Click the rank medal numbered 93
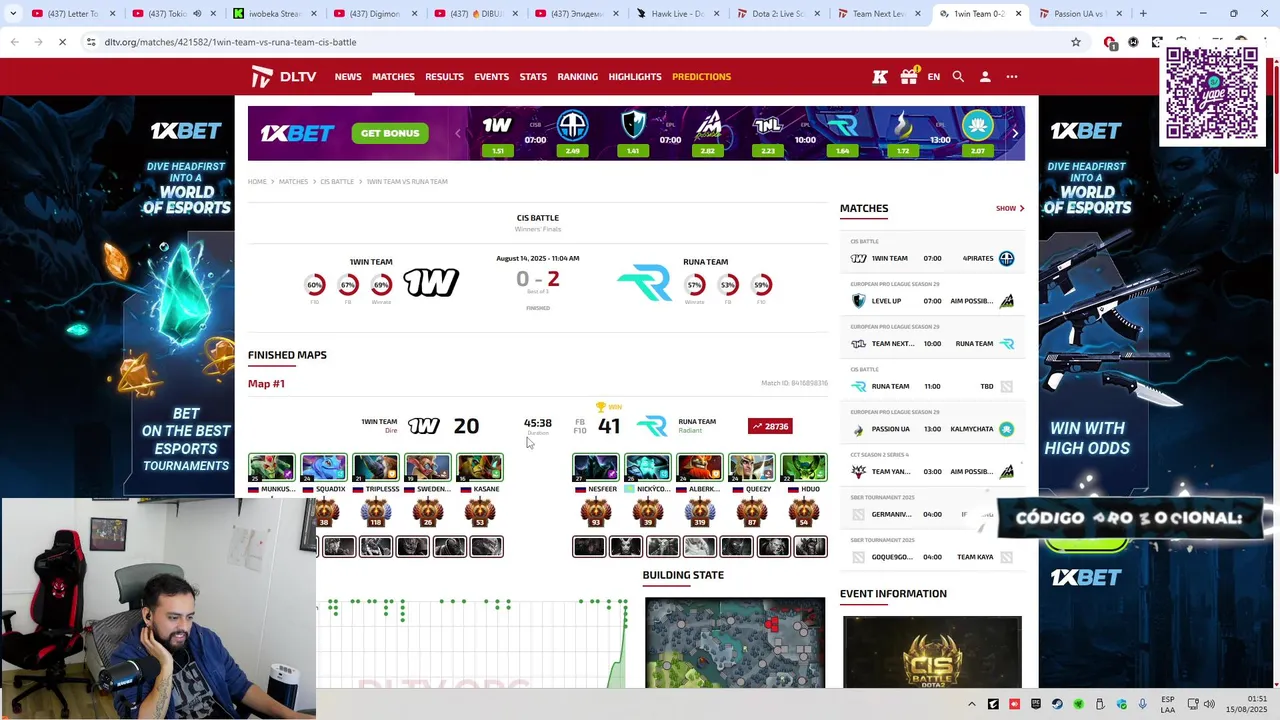 click(596, 513)
